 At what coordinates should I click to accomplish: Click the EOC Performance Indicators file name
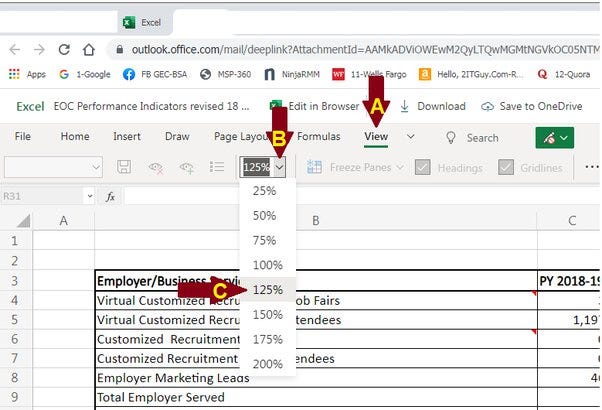[151, 106]
